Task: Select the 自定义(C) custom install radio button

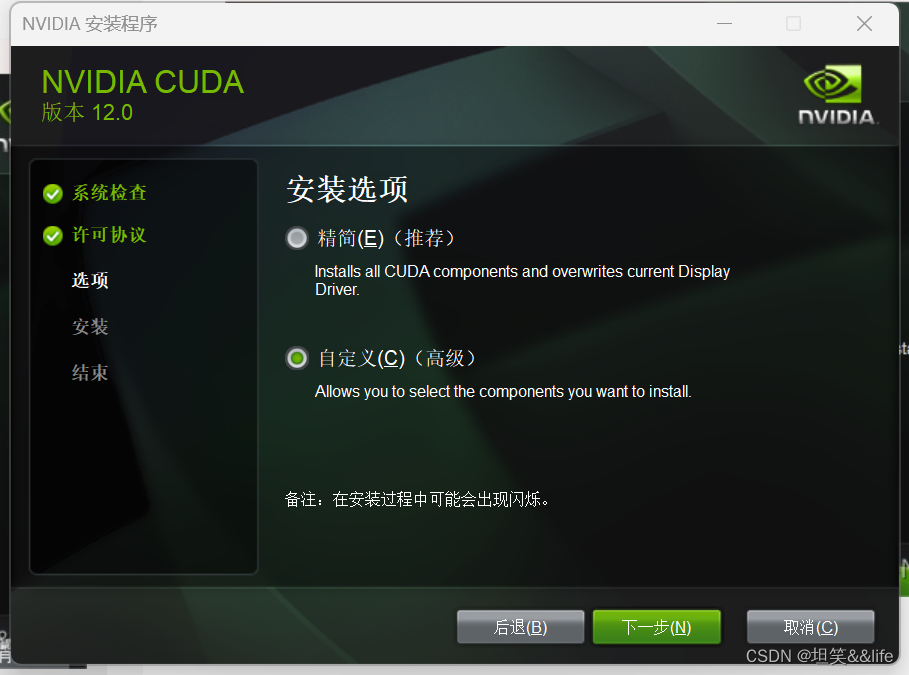Action: click(297, 358)
